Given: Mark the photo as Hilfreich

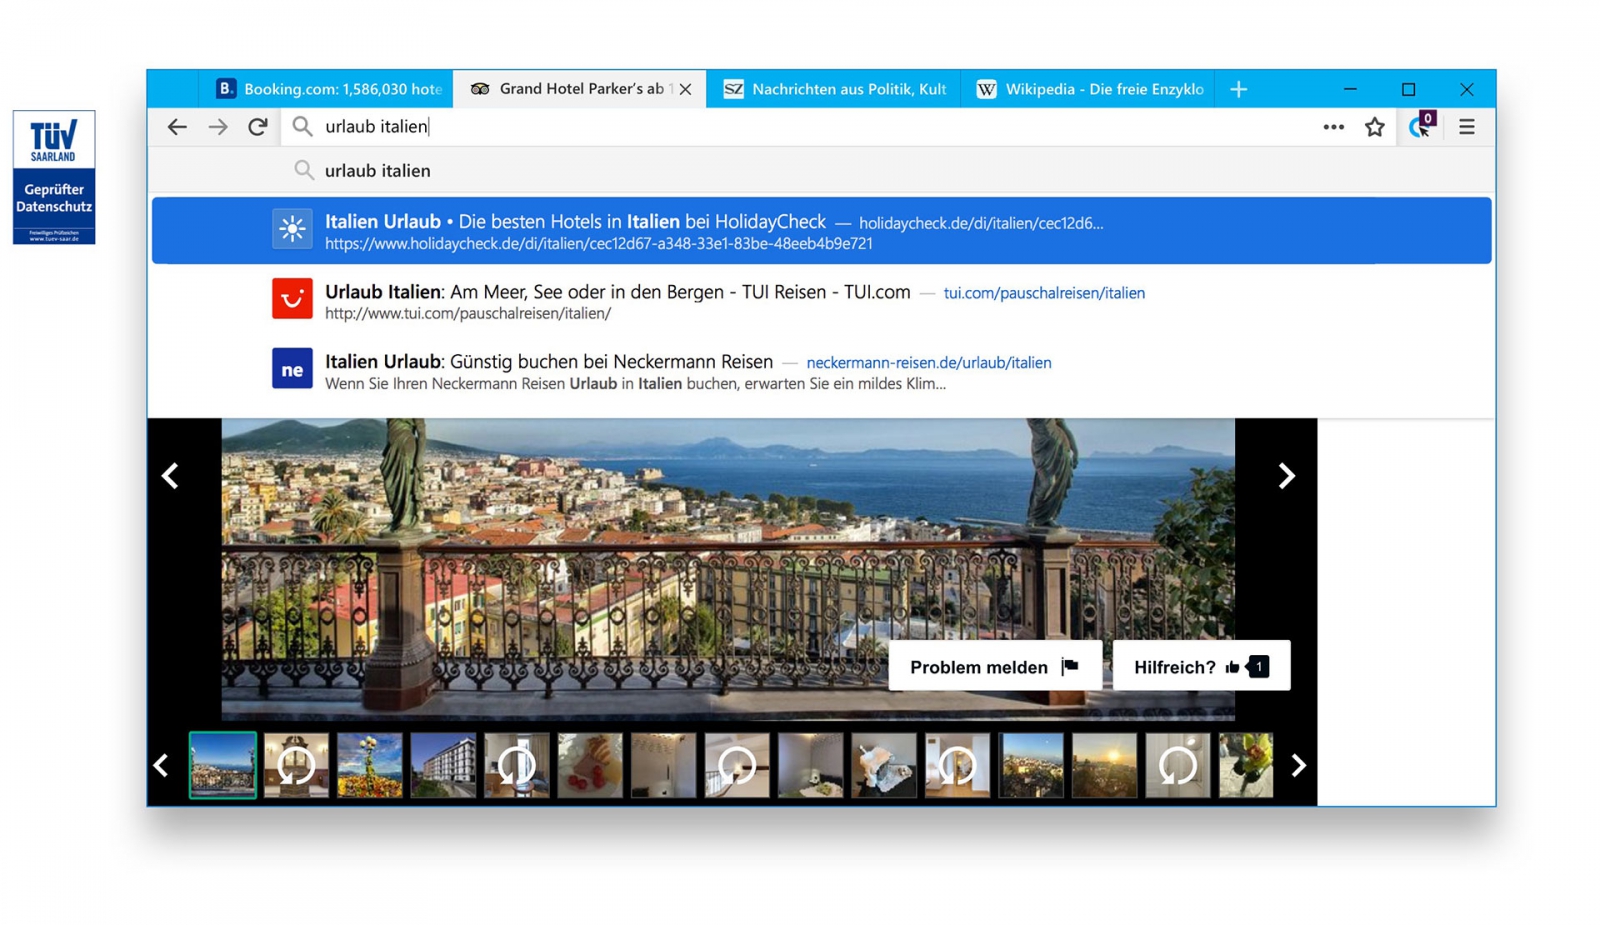Looking at the screenshot, I should (1201, 666).
